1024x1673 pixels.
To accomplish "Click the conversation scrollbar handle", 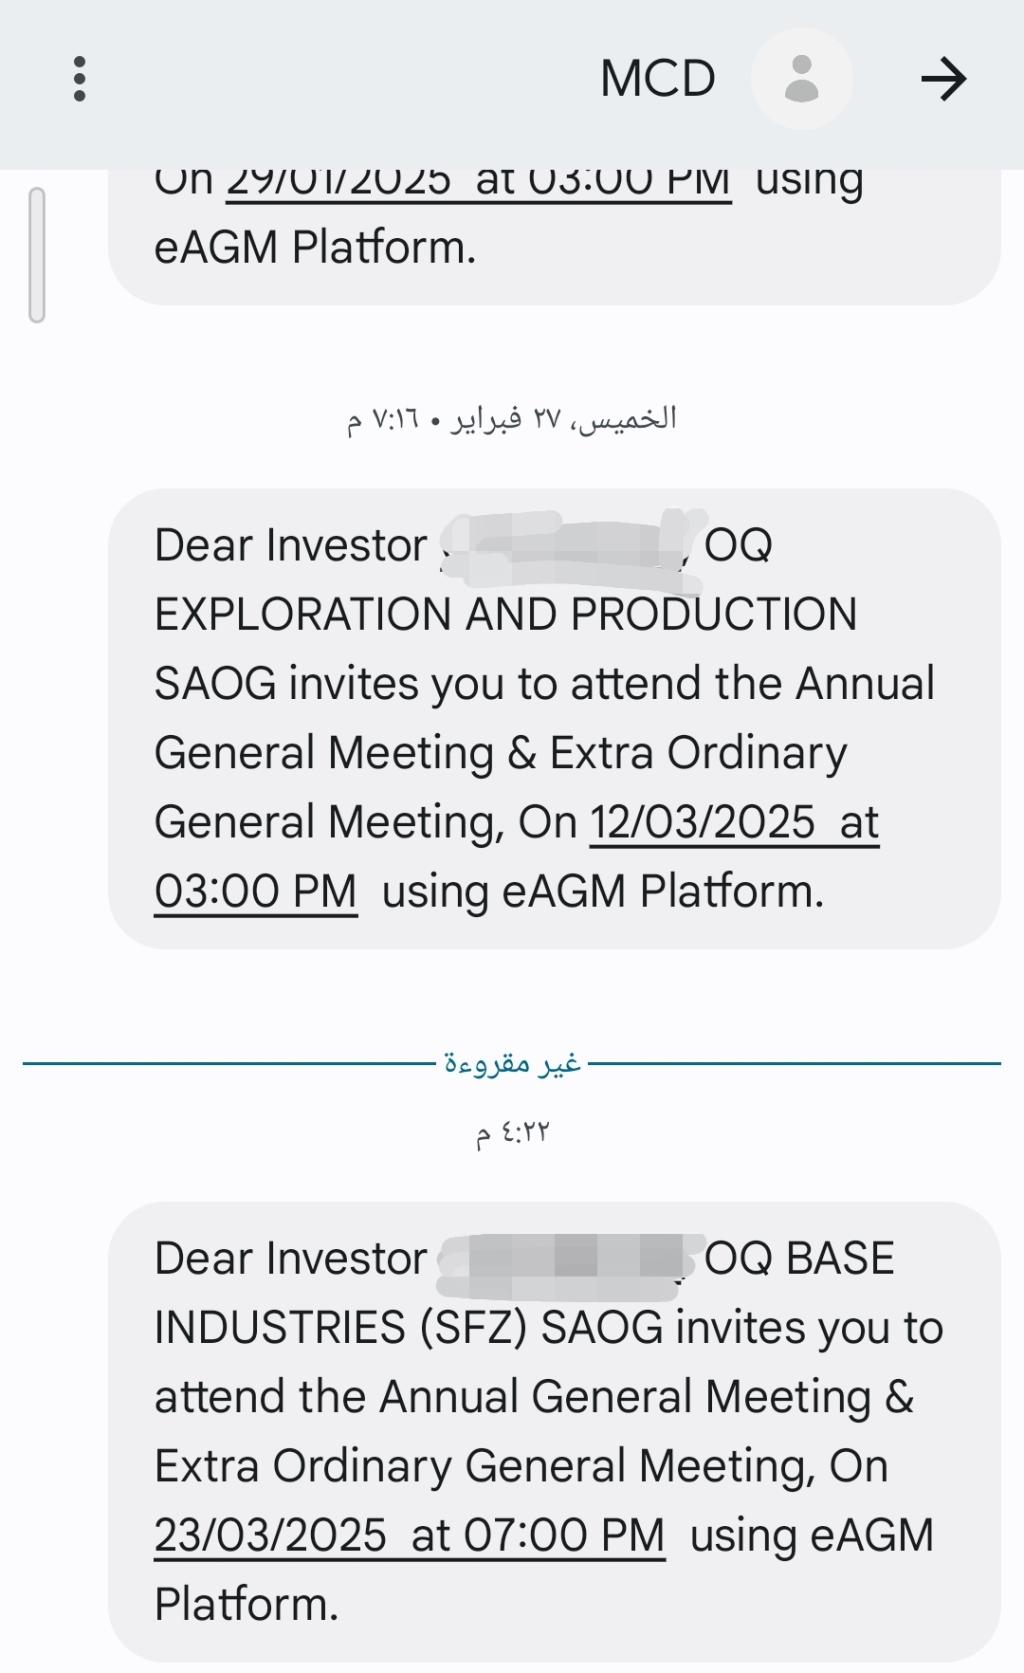I will point(37,255).
